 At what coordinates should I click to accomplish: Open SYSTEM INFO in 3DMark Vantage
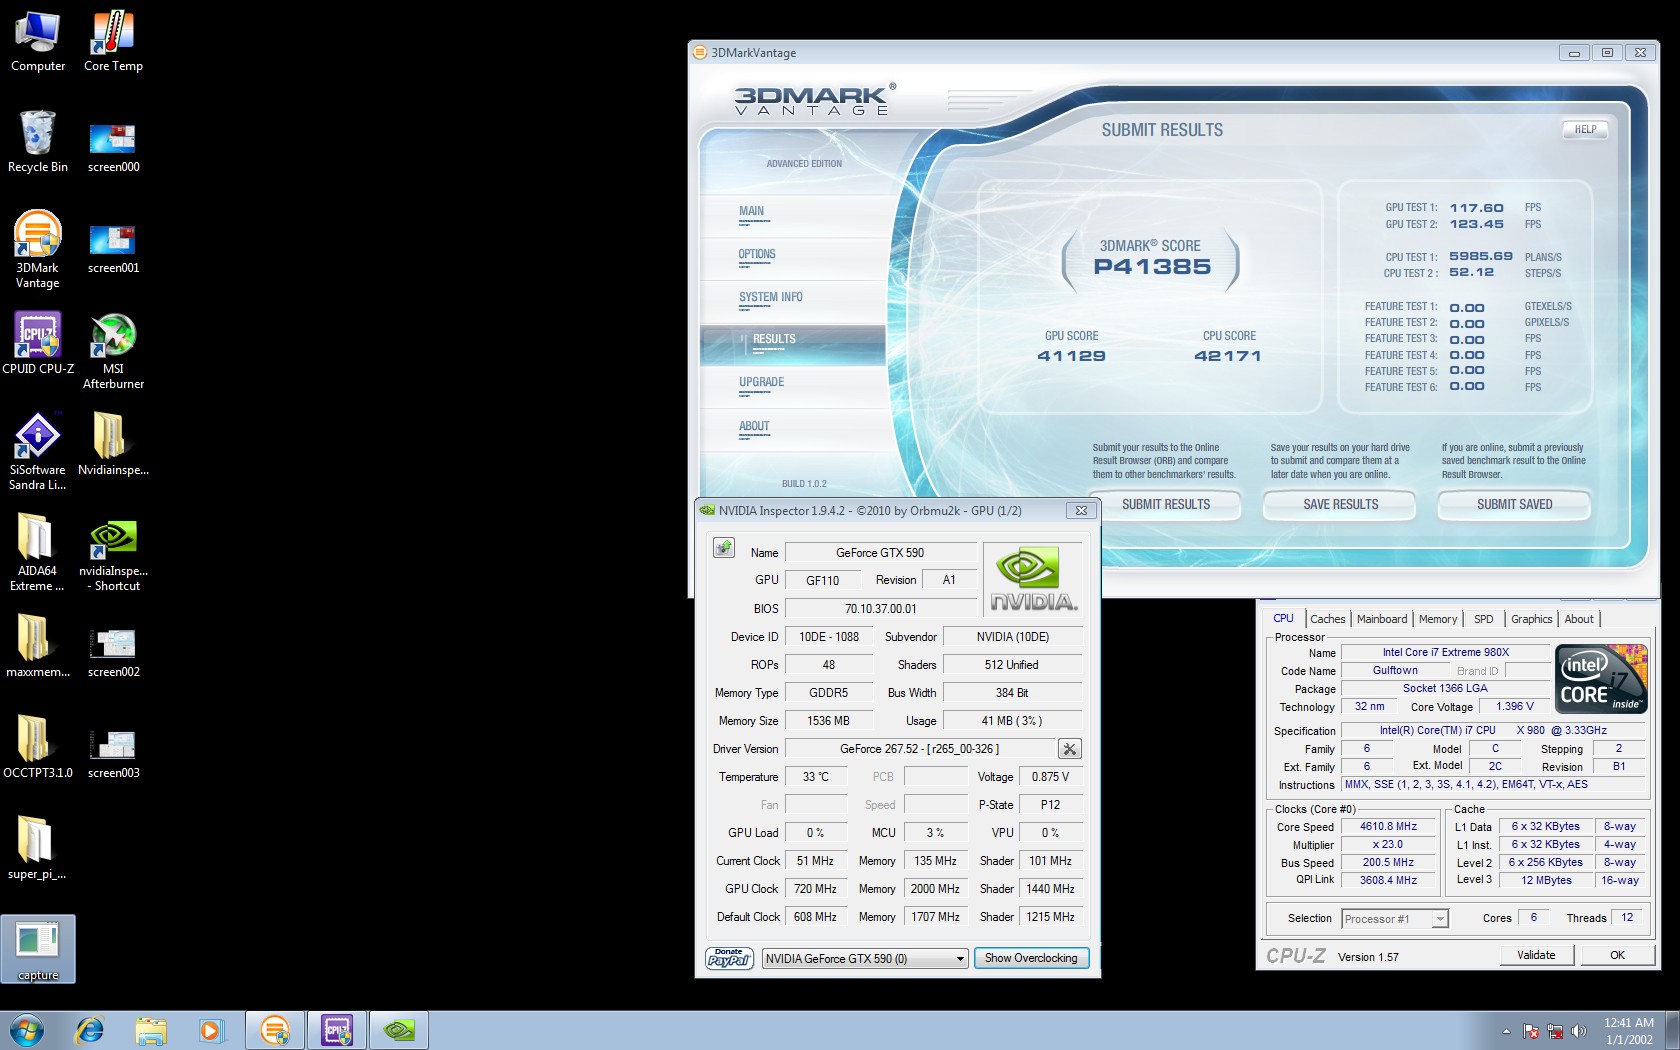point(770,298)
